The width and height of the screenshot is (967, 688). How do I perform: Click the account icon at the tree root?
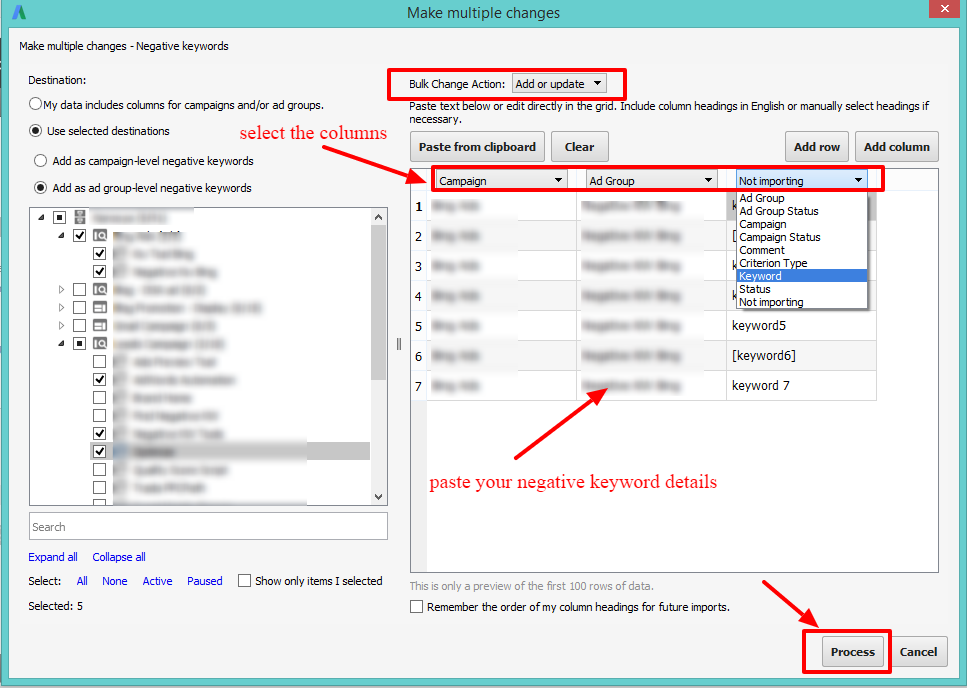(80, 217)
